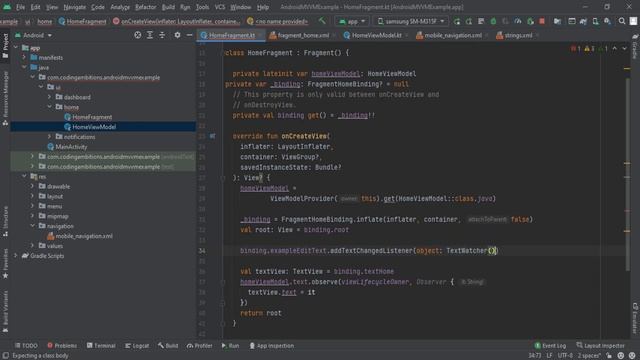
Task: Open the Android project view dropdown
Action: pyautogui.click(x=33, y=36)
